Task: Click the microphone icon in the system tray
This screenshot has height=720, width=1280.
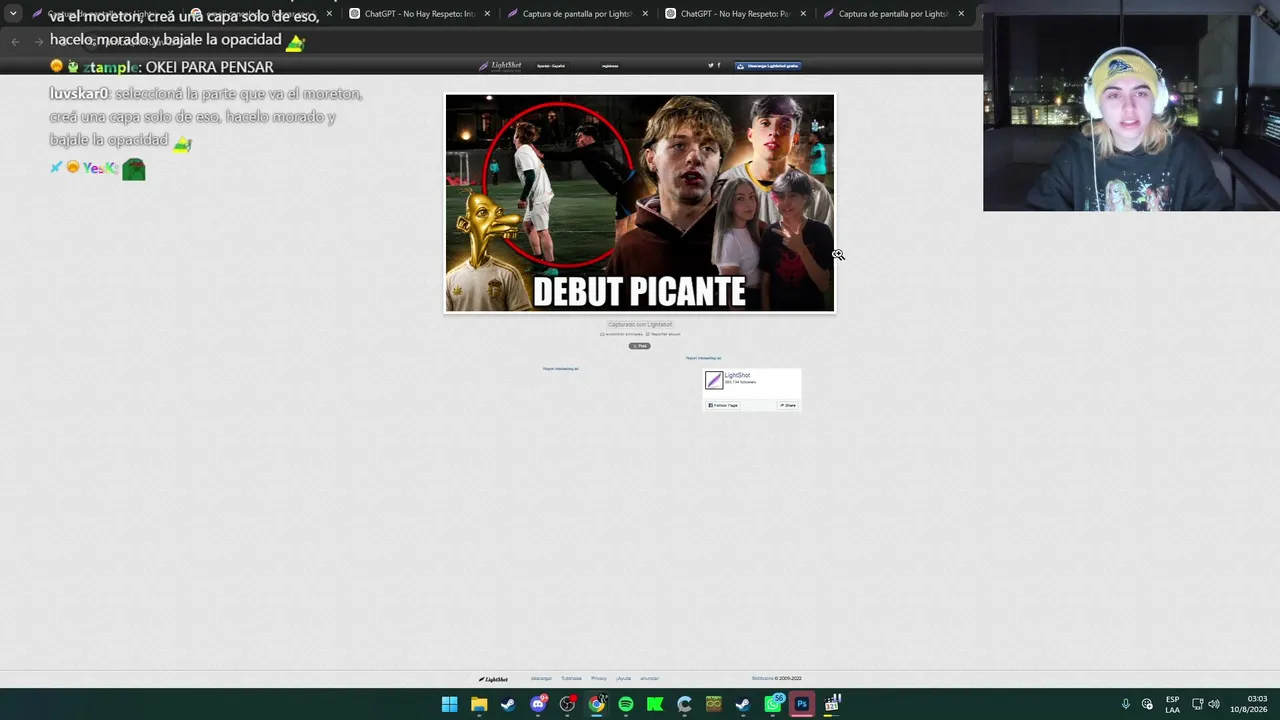Action: pos(1126,704)
